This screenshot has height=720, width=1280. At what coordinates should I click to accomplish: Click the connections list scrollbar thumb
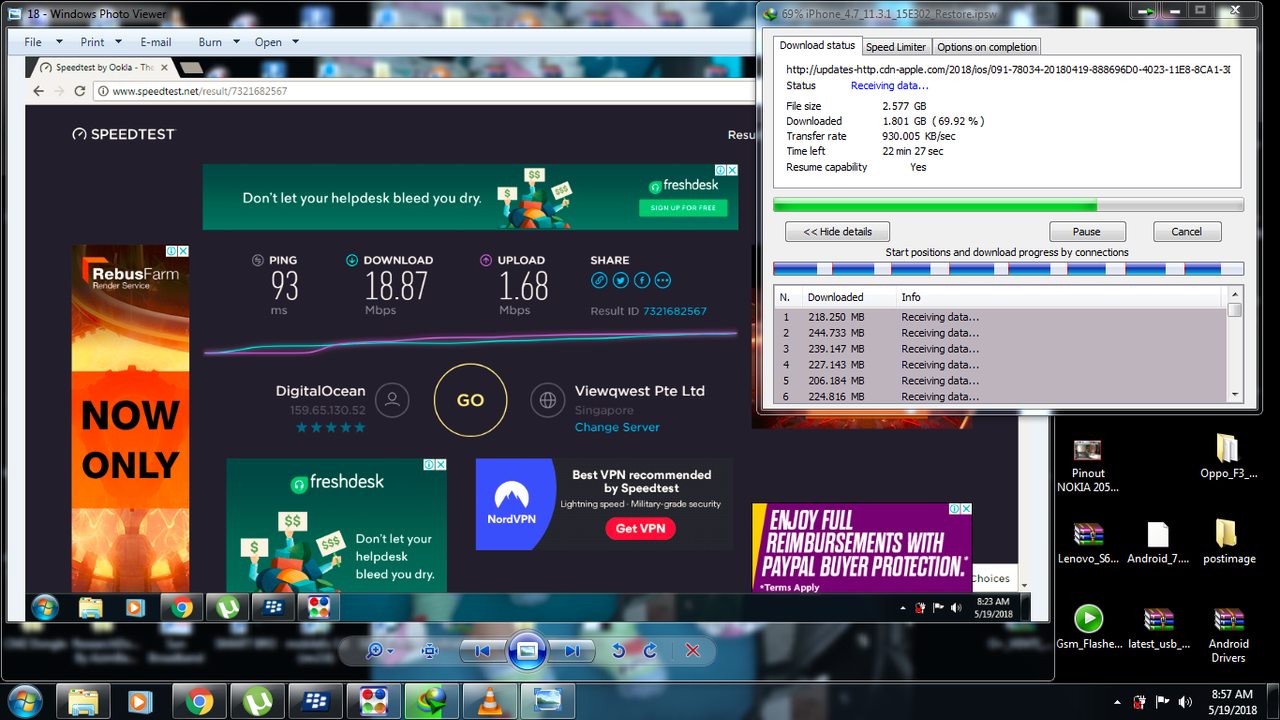click(x=1234, y=310)
